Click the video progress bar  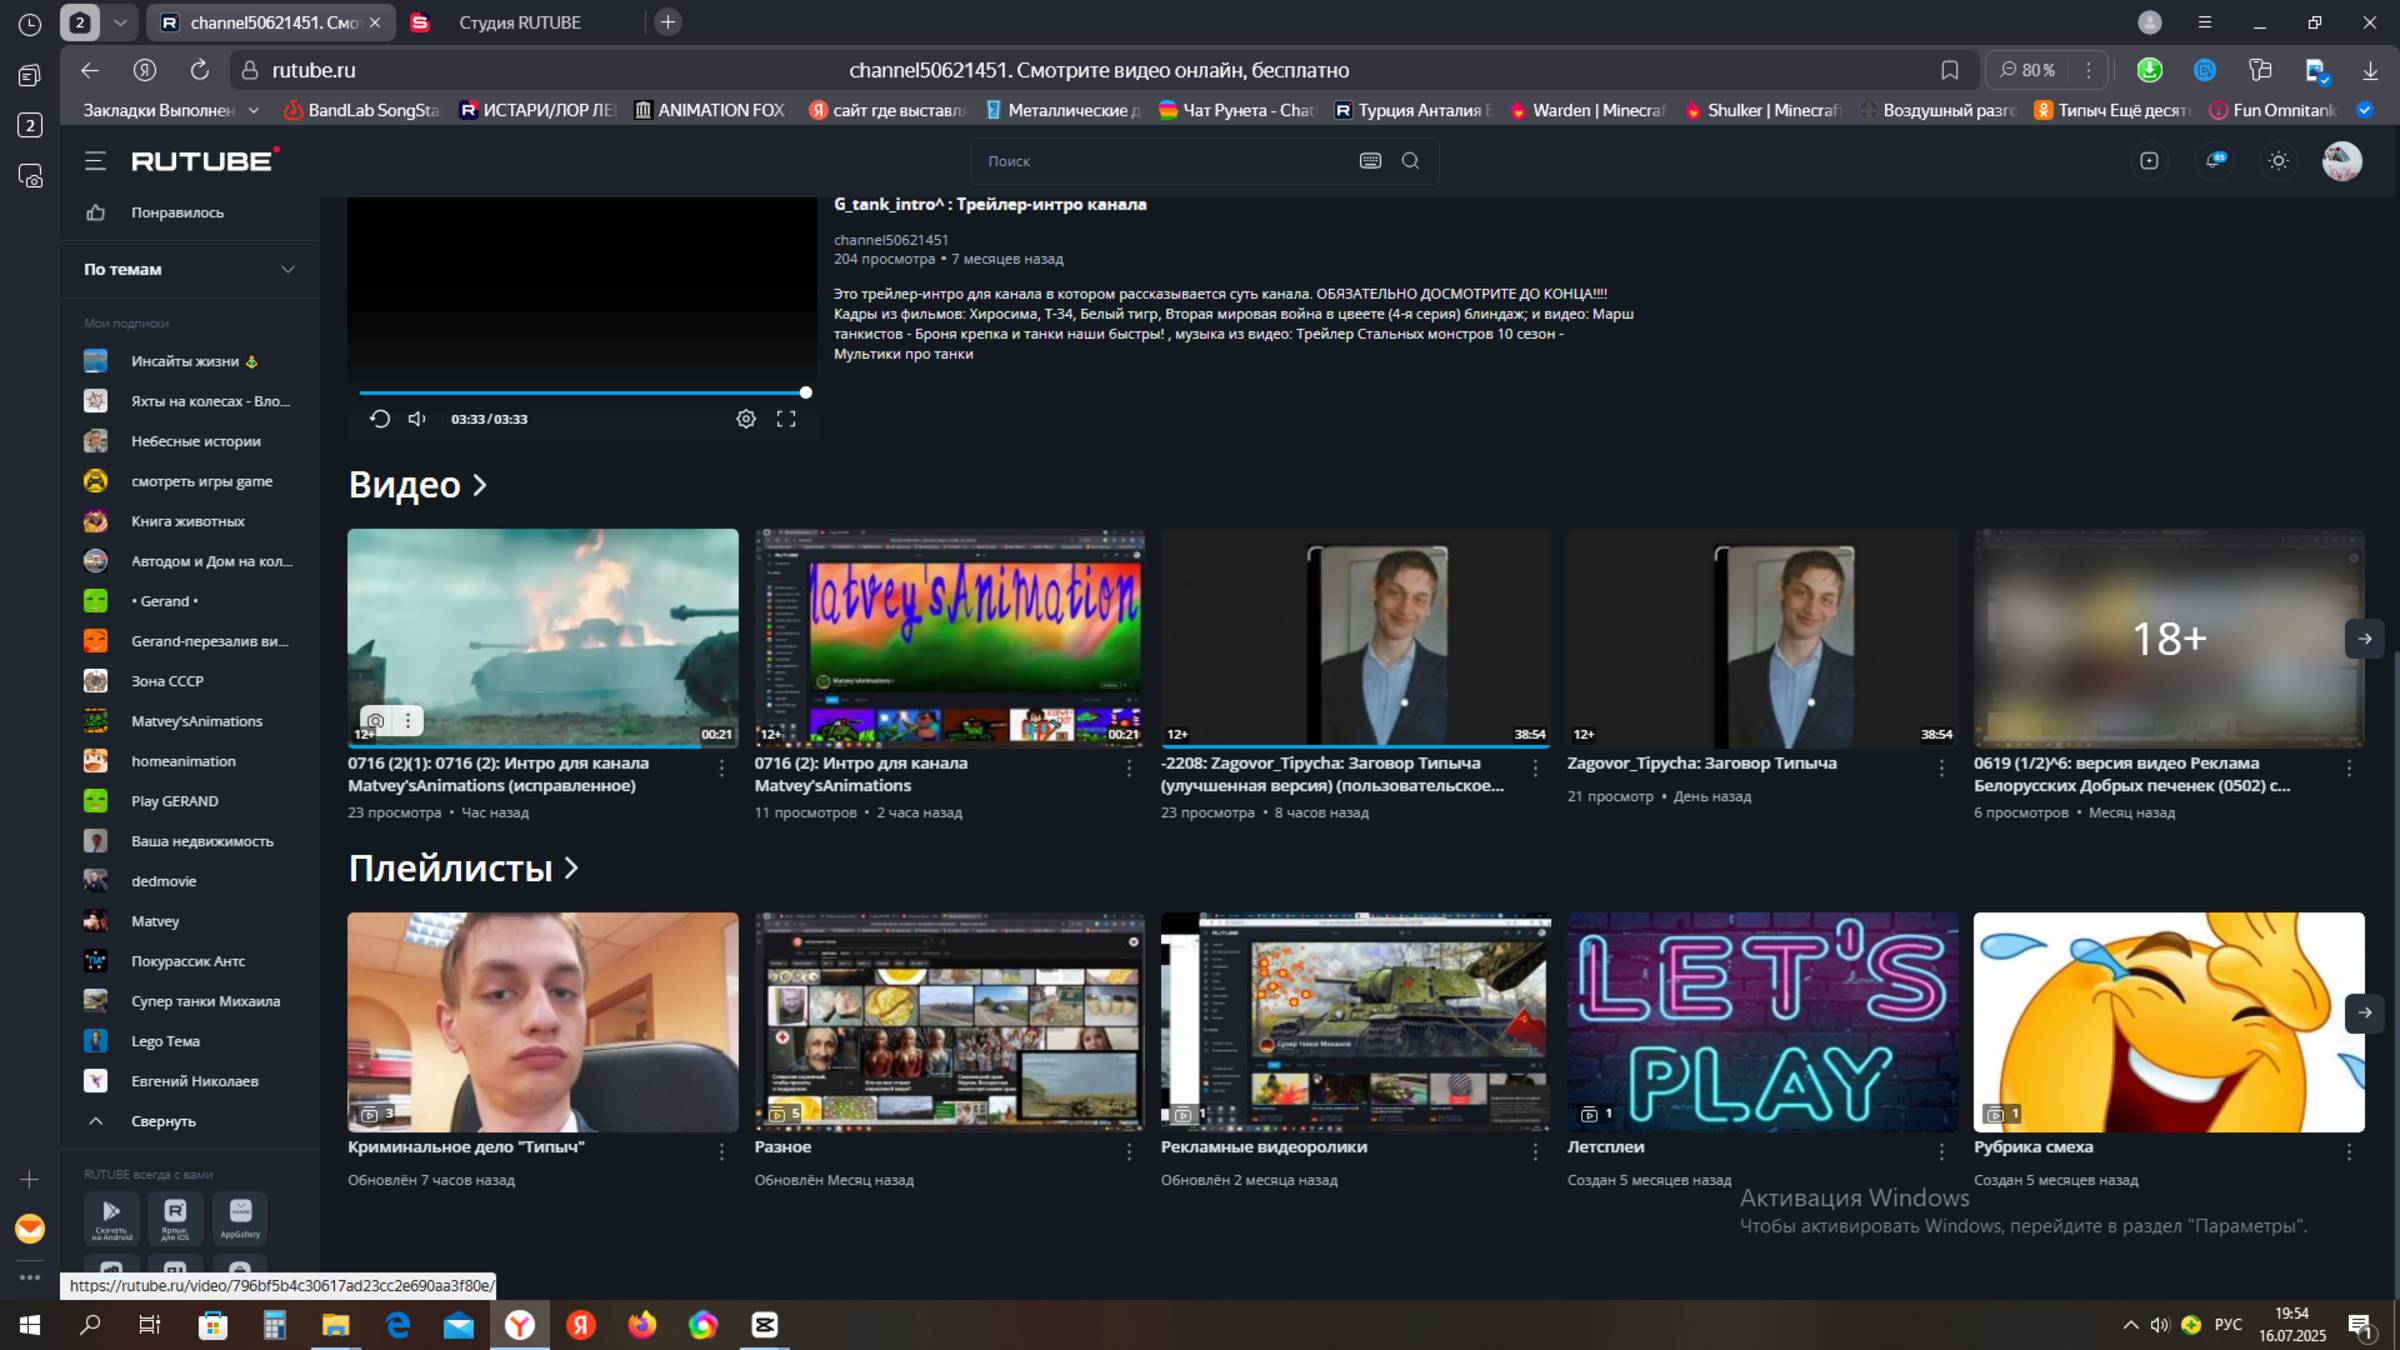(x=580, y=393)
